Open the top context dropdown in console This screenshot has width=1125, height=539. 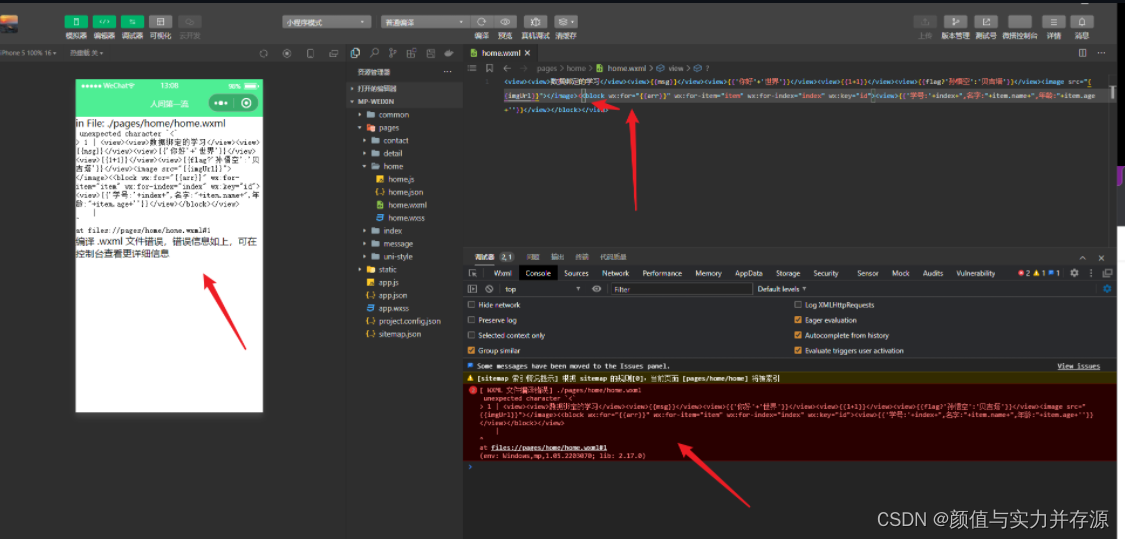[x=542, y=289]
